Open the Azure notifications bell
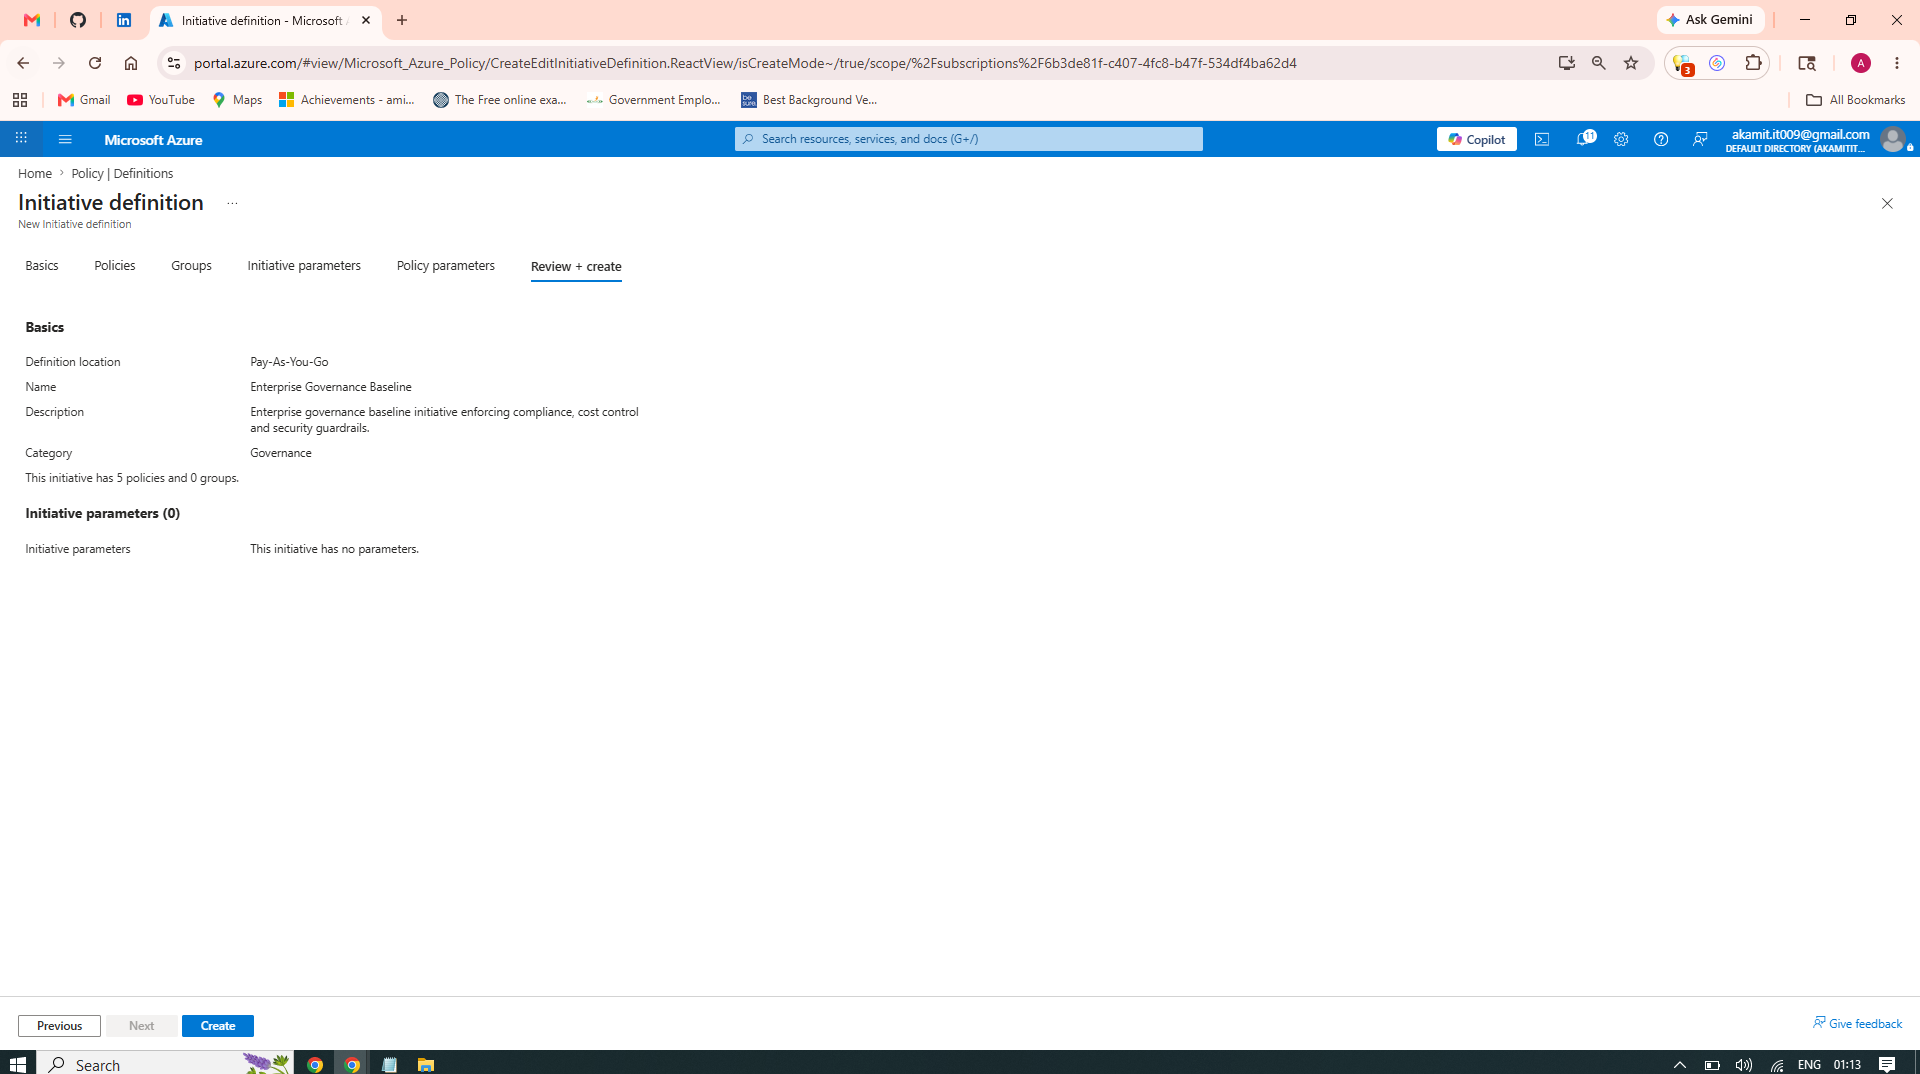The image size is (1920, 1074). pos(1585,139)
